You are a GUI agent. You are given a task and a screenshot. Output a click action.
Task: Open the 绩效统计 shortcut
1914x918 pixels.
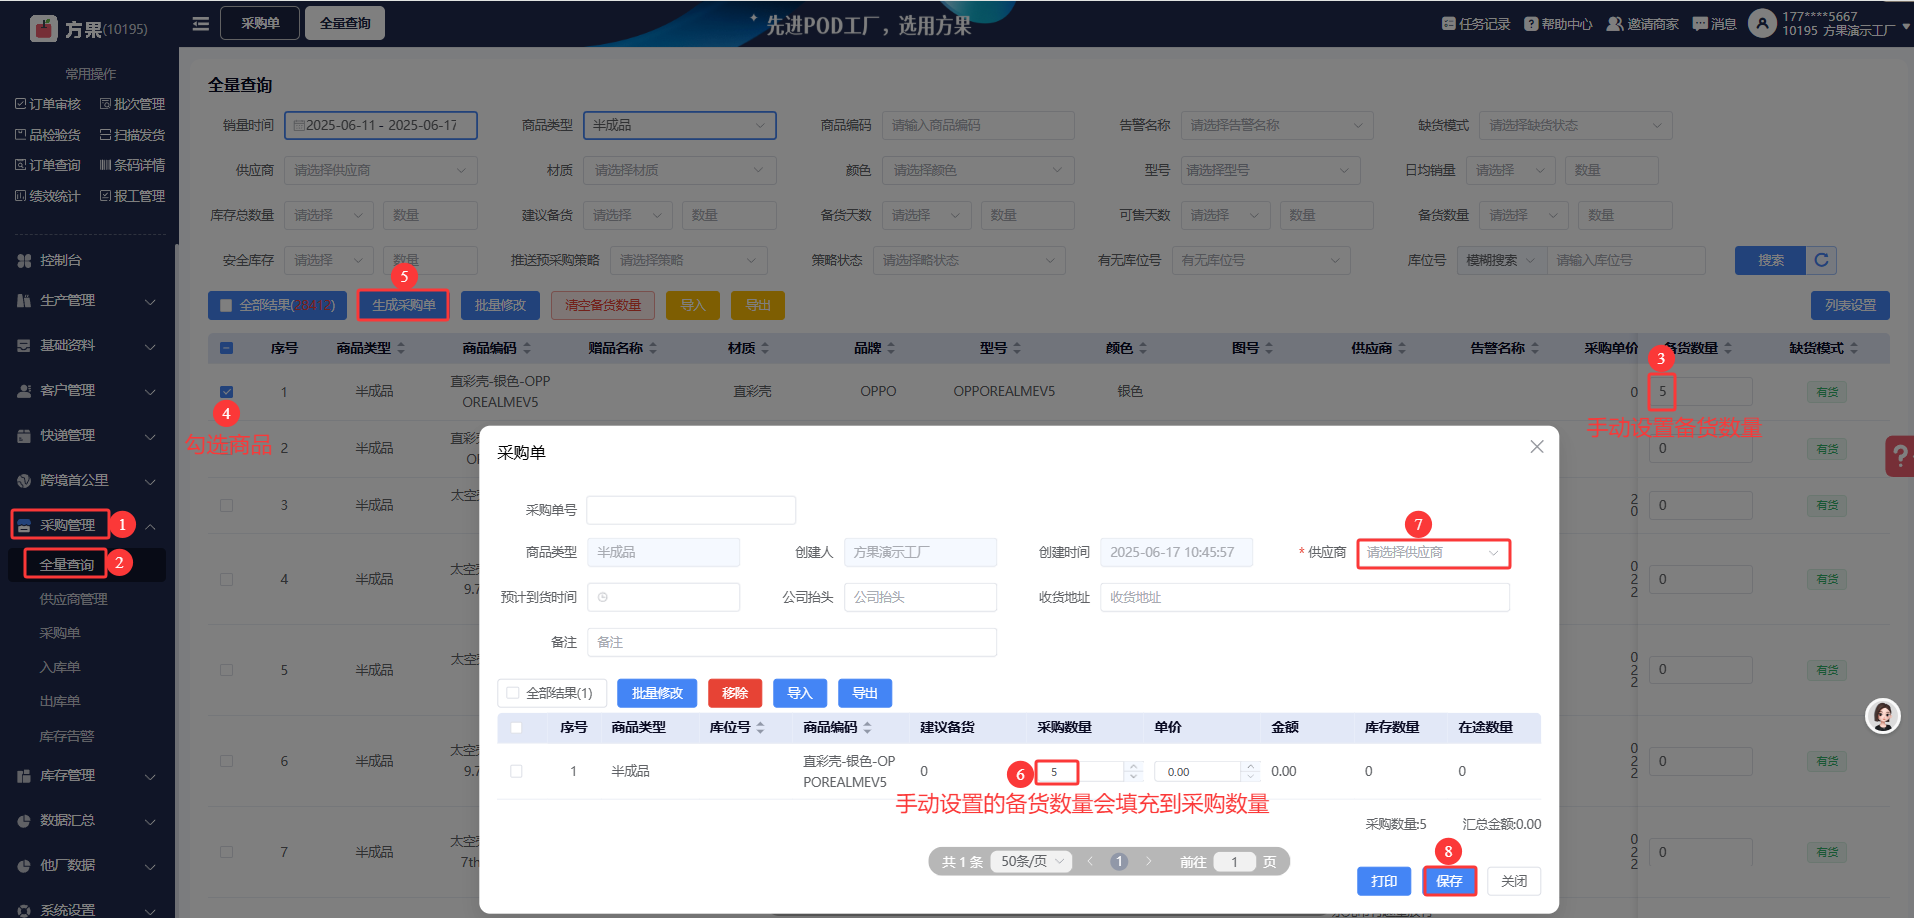[48, 196]
